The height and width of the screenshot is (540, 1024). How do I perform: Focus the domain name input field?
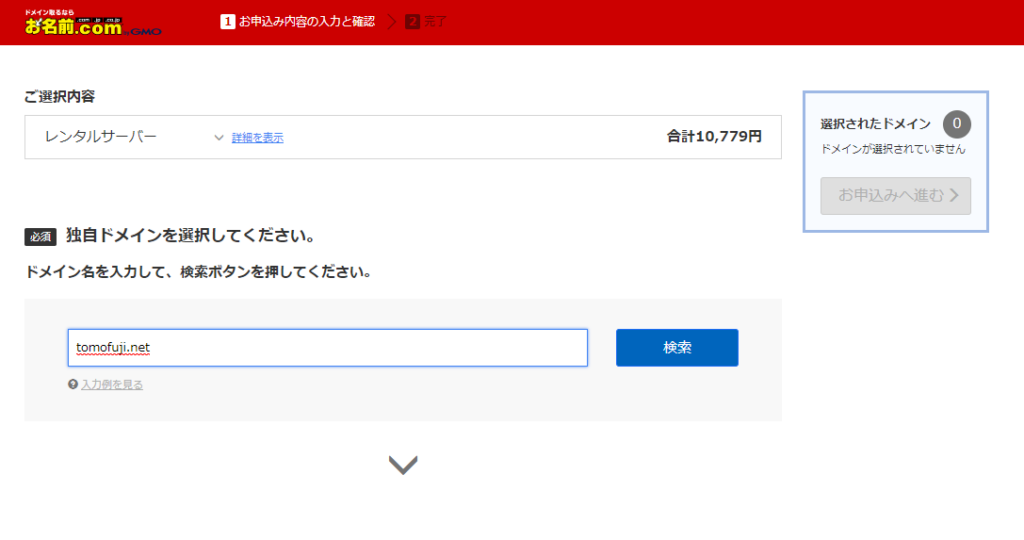click(x=328, y=347)
